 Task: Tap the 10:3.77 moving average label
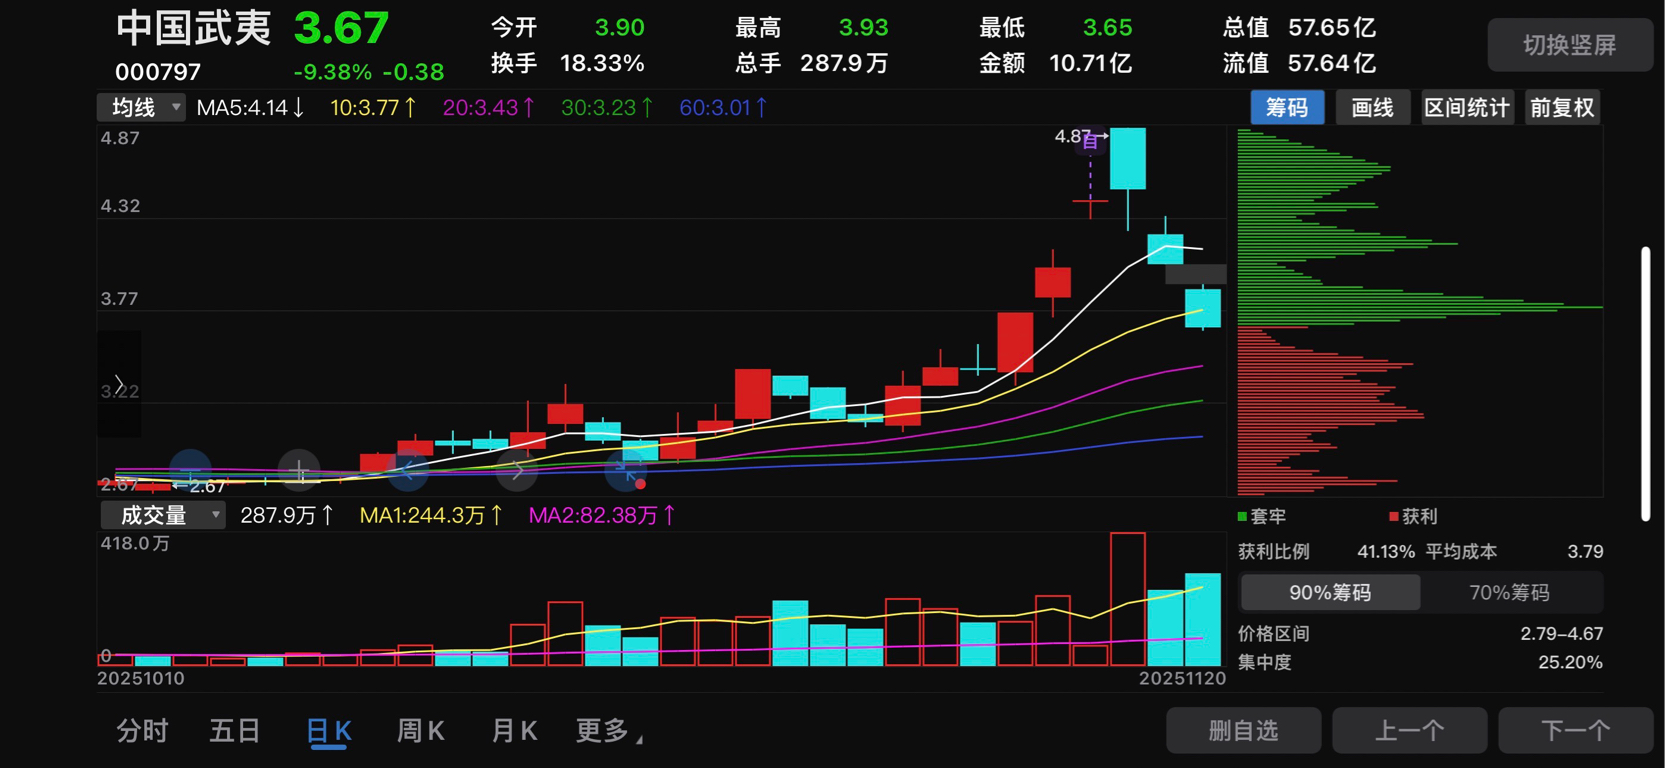(373, 108)
